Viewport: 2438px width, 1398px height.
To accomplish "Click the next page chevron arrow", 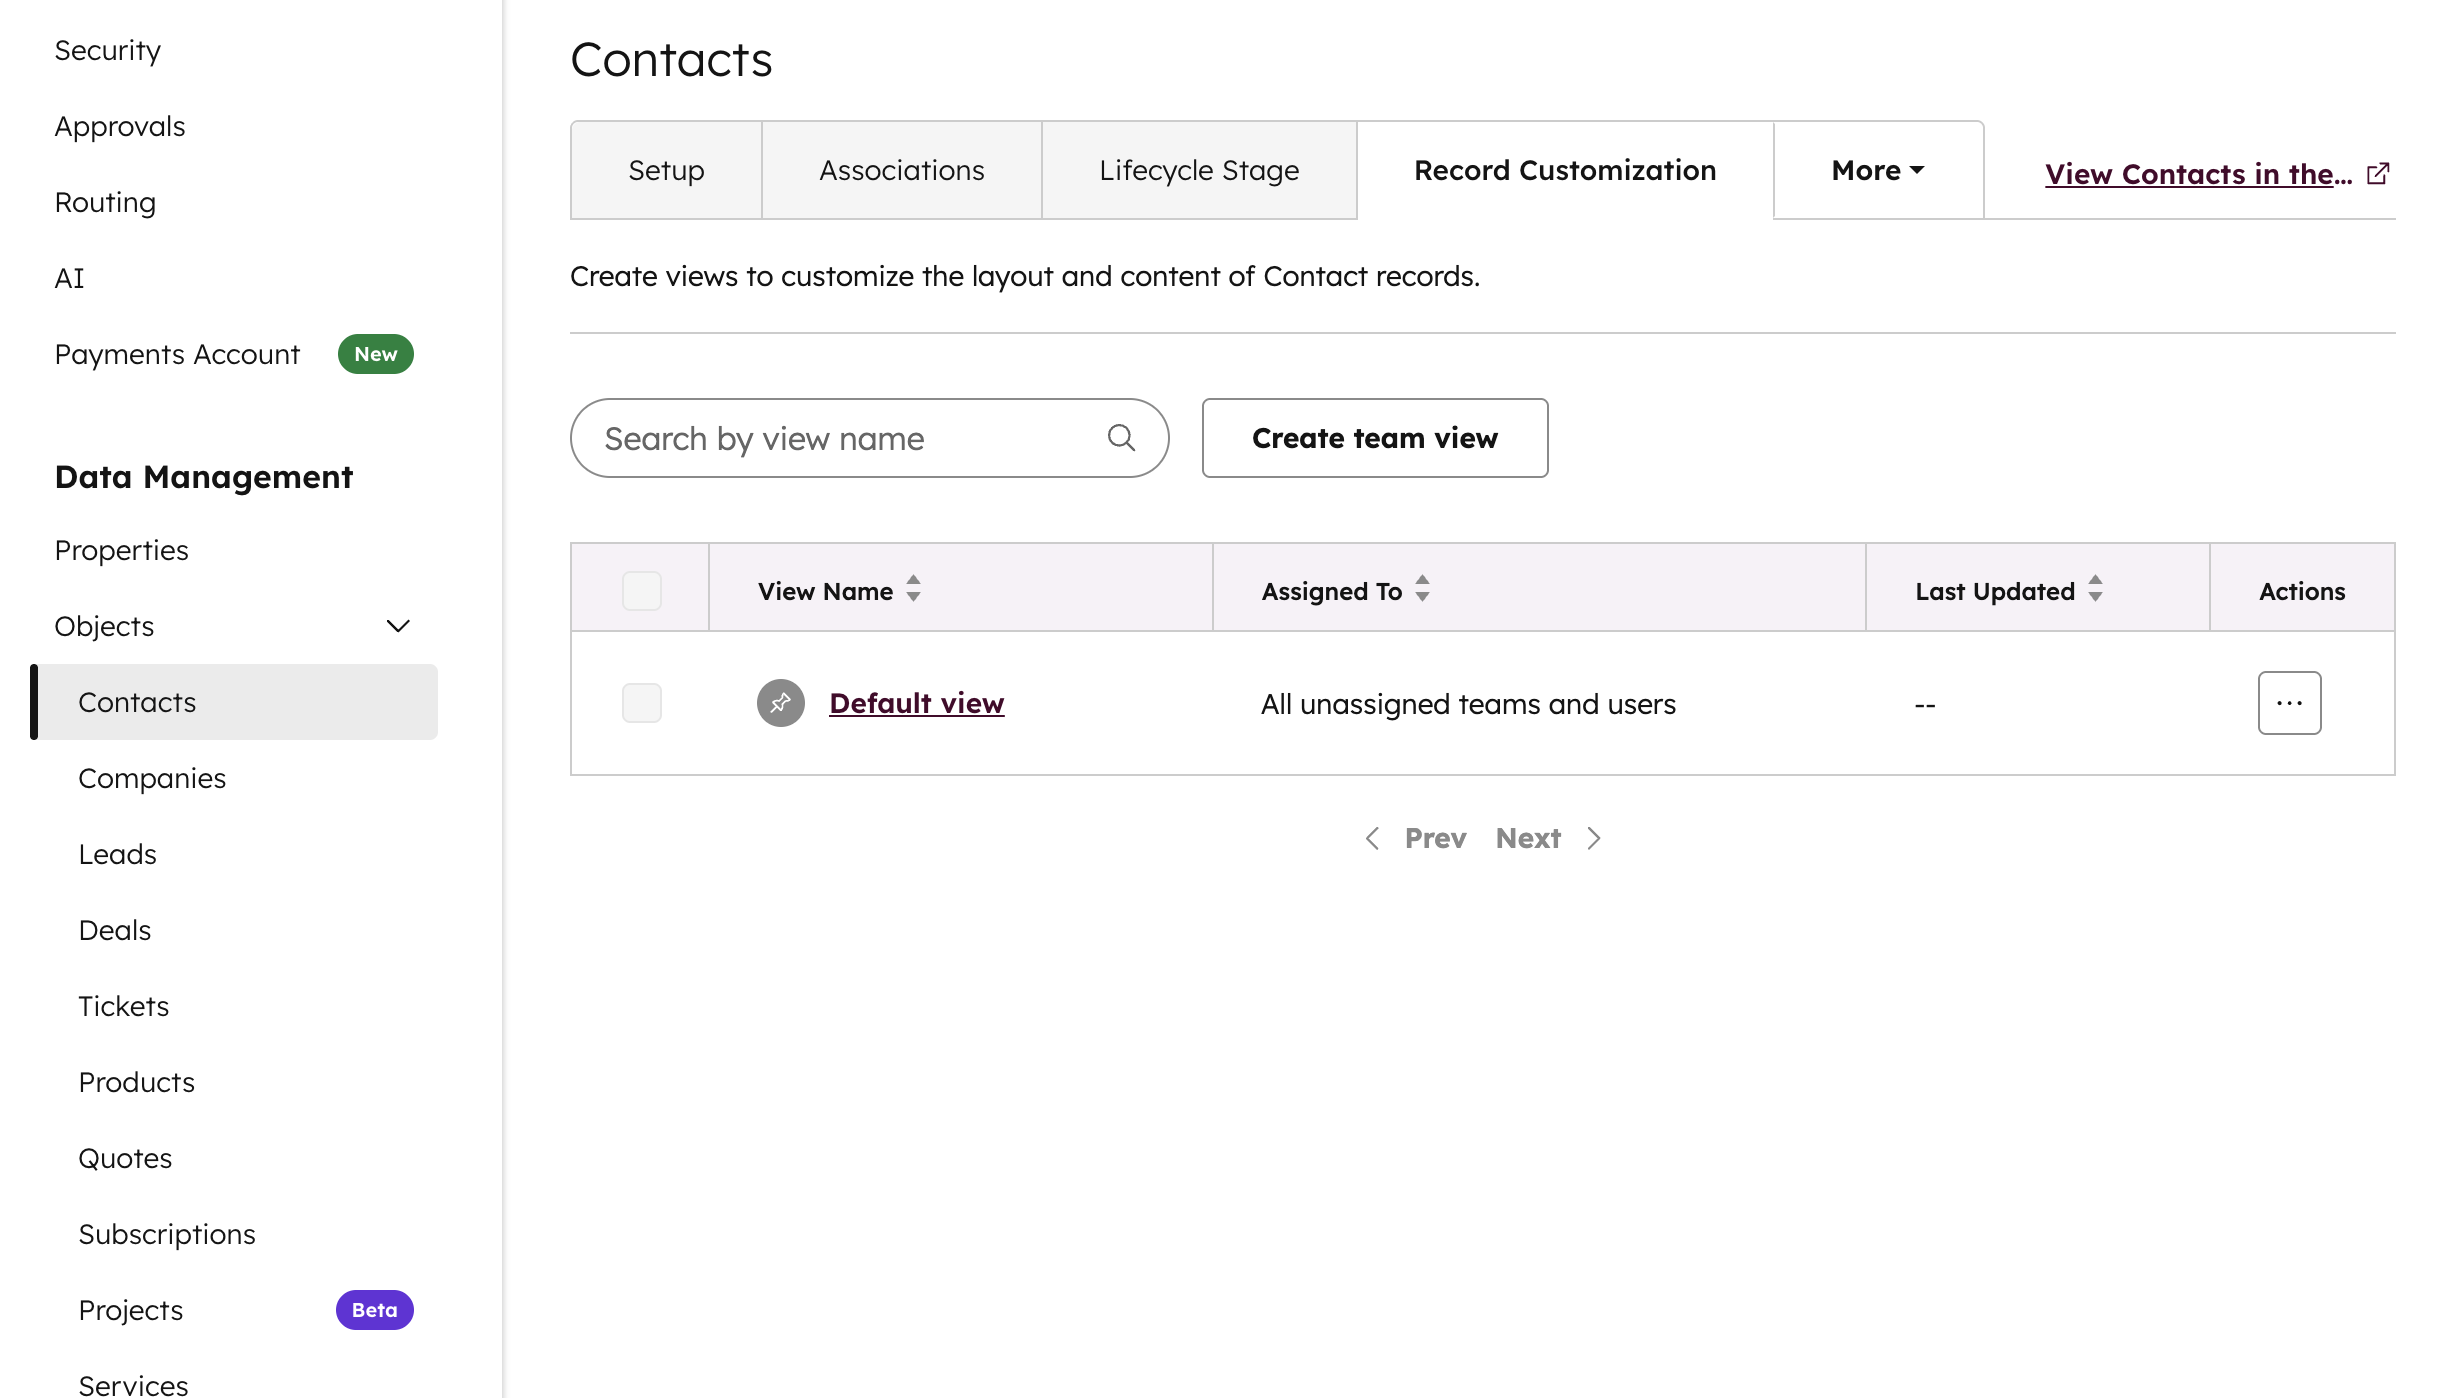I will pos(1594,838).
